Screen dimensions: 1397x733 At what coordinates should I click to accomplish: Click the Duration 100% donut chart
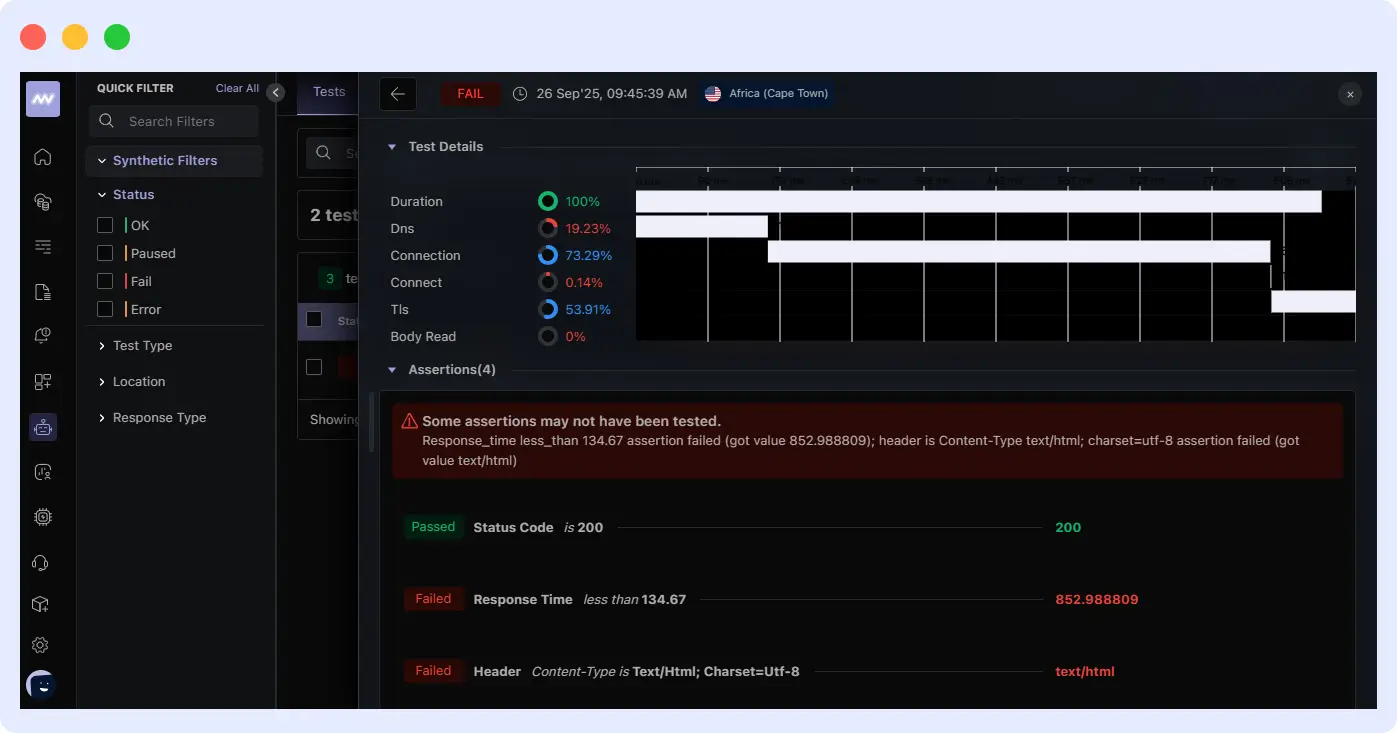tap(547, 200)
